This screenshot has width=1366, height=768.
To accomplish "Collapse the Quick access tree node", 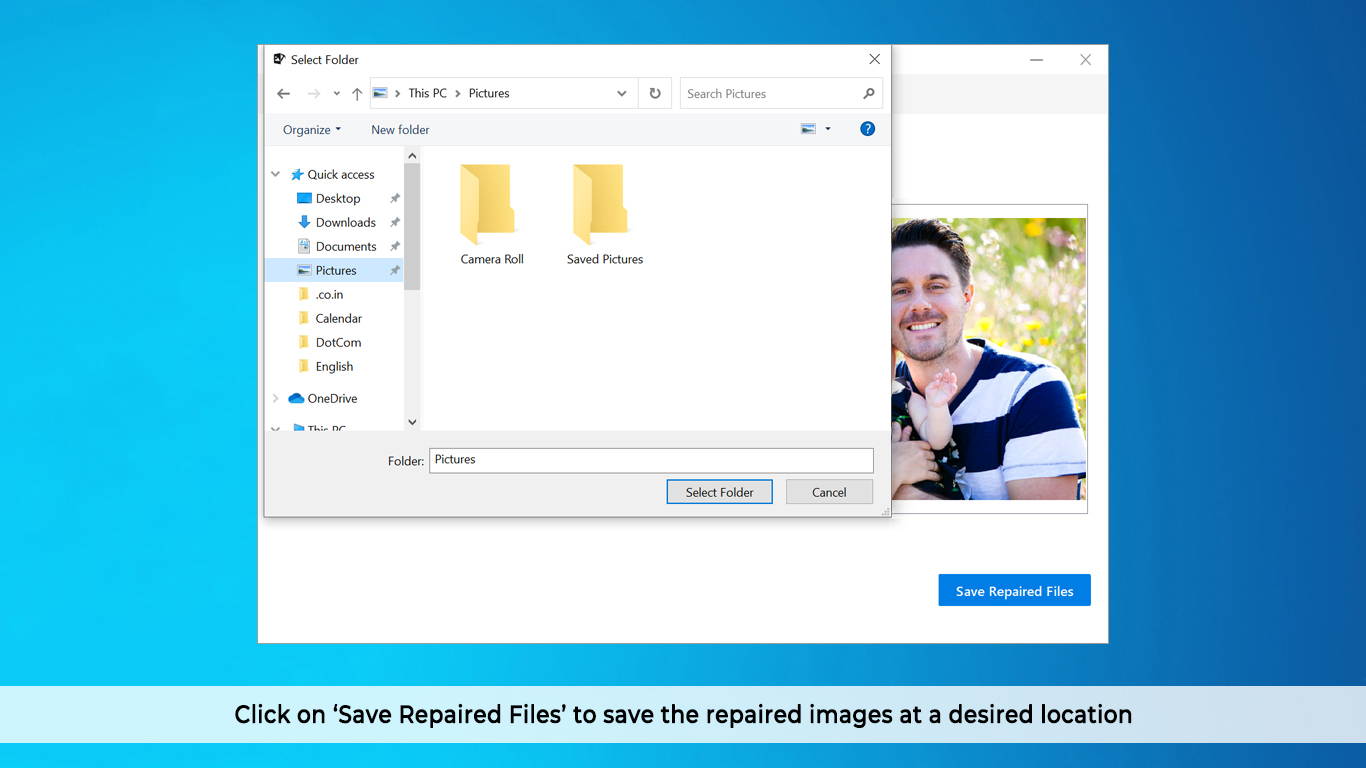I will (x=276, y=174).
